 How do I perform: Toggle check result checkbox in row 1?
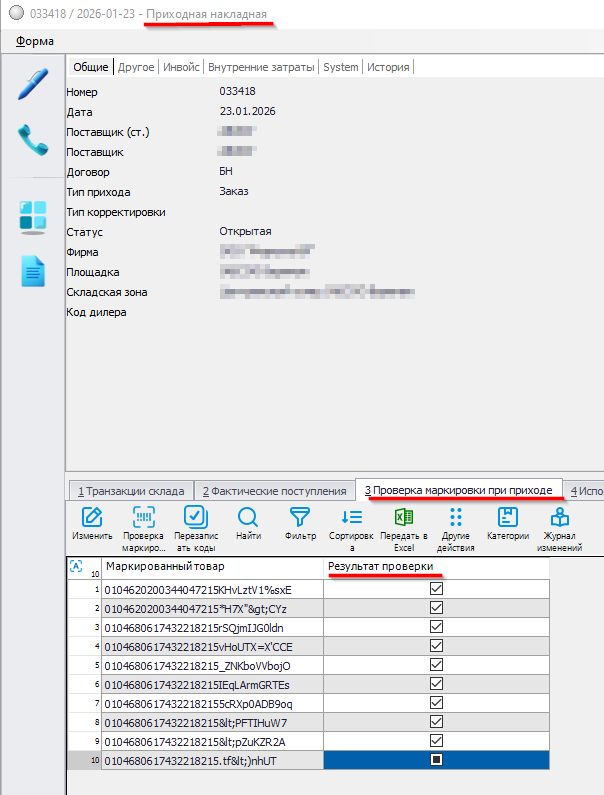click(436, 589)
